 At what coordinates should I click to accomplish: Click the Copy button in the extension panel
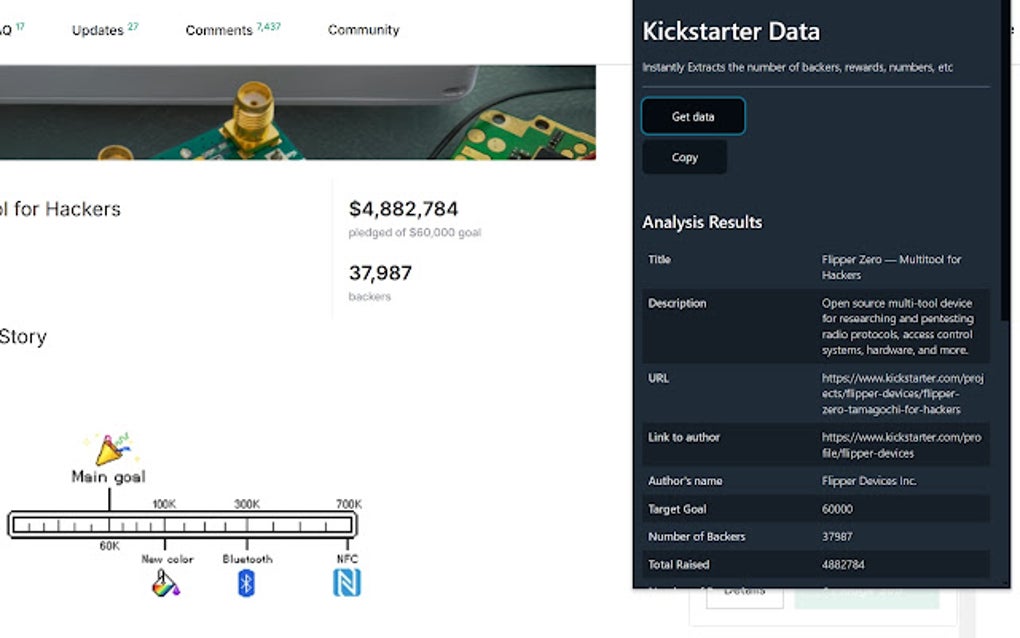684,157
